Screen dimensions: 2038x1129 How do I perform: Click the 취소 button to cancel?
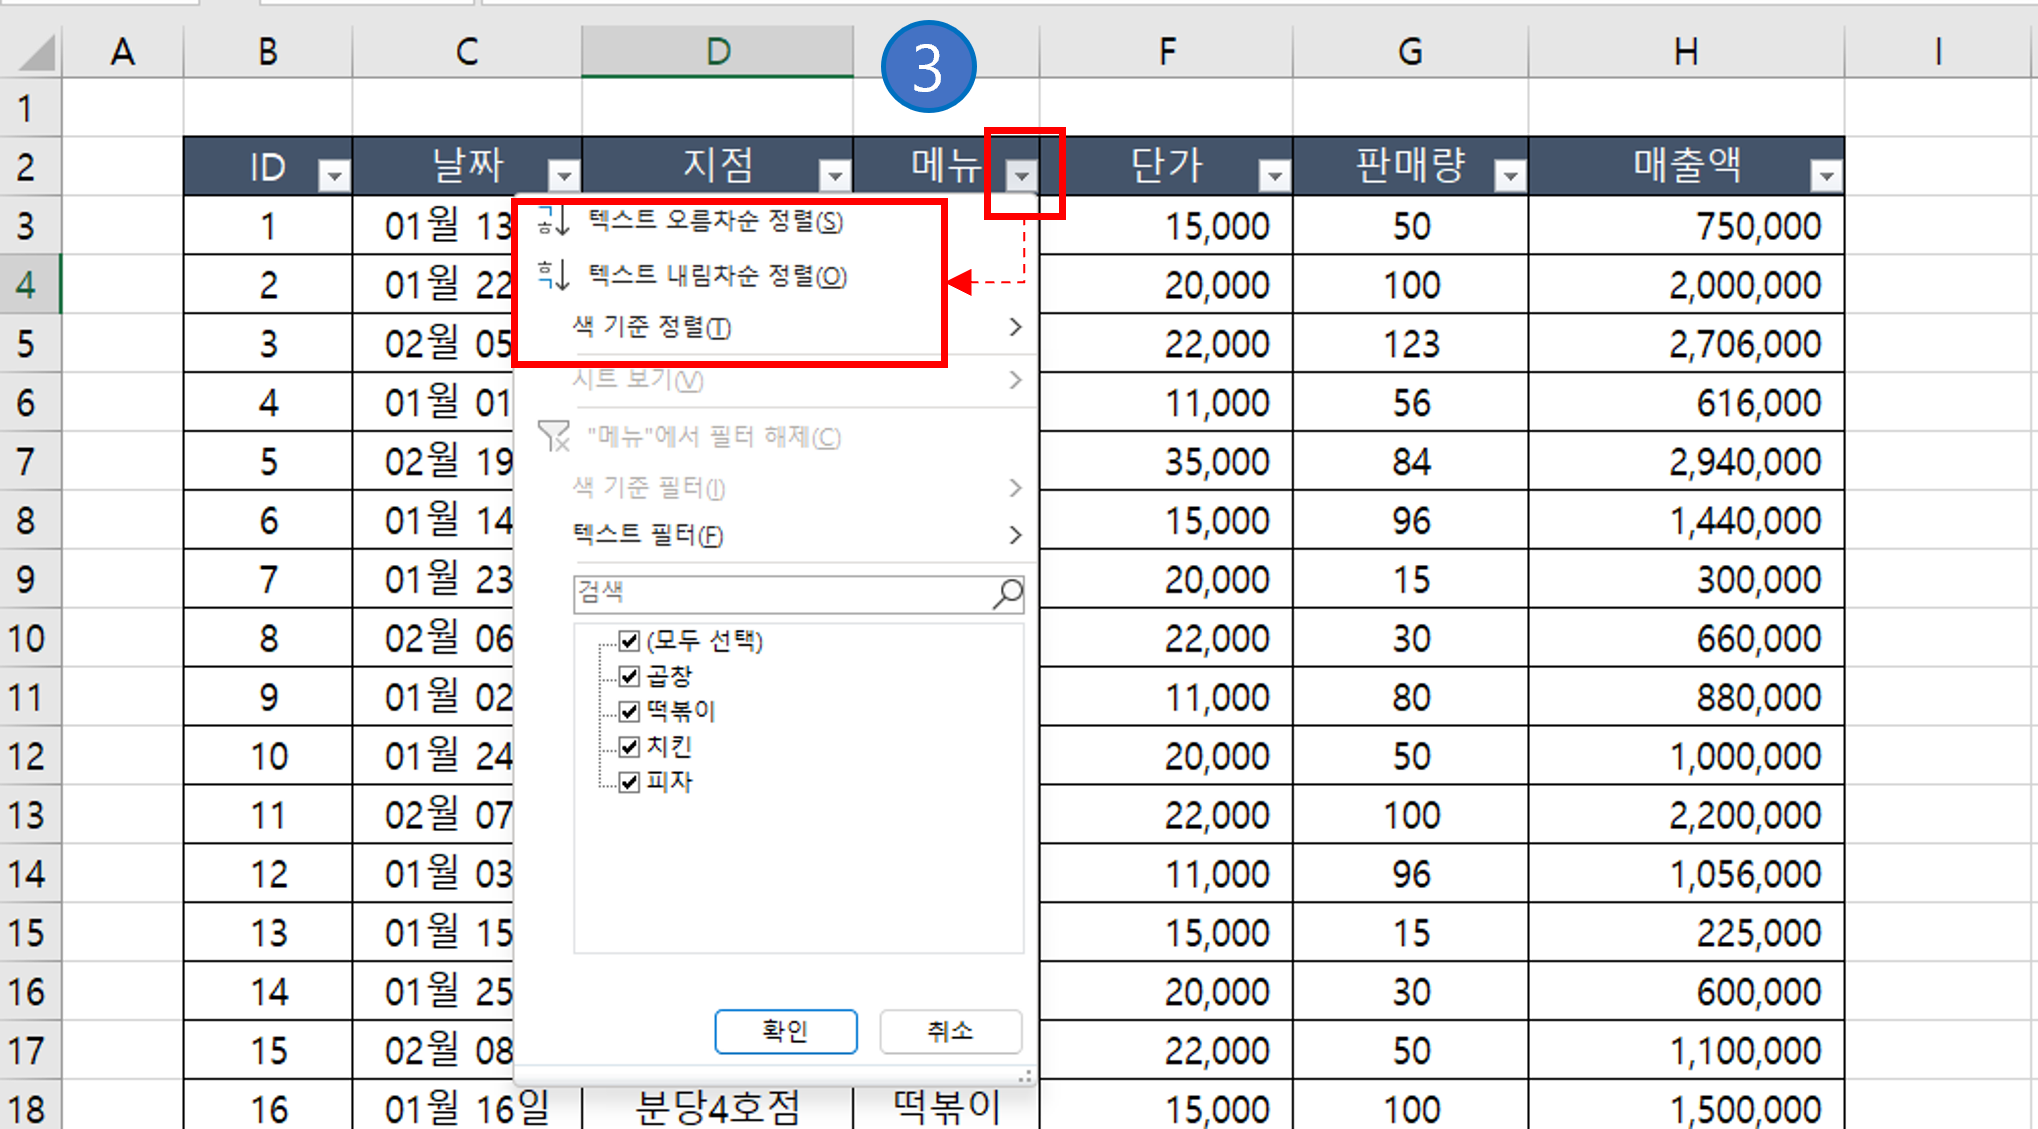[950, 1031]
